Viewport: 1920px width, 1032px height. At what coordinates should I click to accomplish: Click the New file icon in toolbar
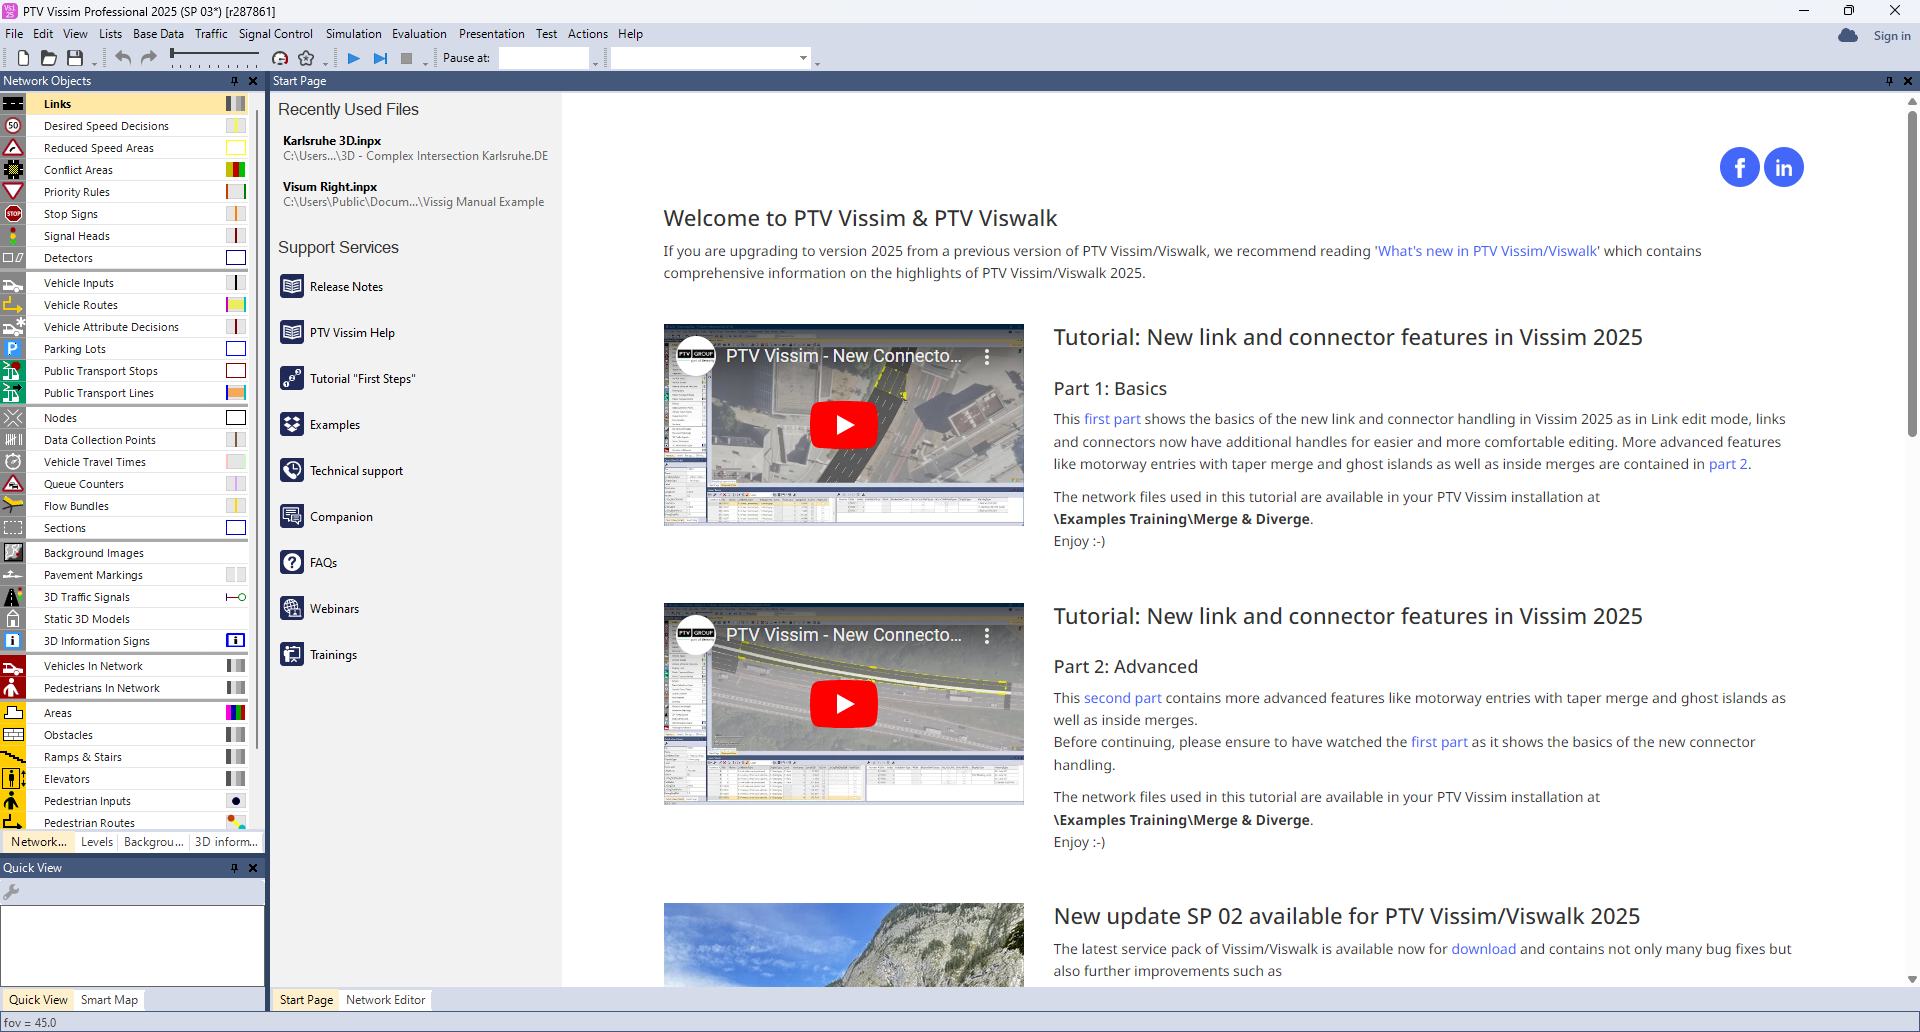point(23,58)
